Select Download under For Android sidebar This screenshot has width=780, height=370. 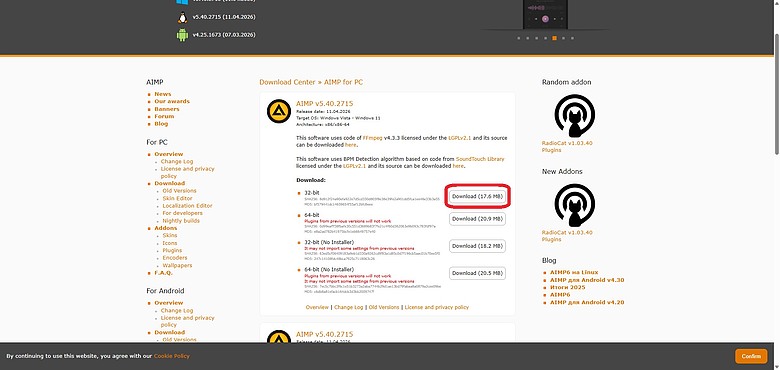coord(169,332)
